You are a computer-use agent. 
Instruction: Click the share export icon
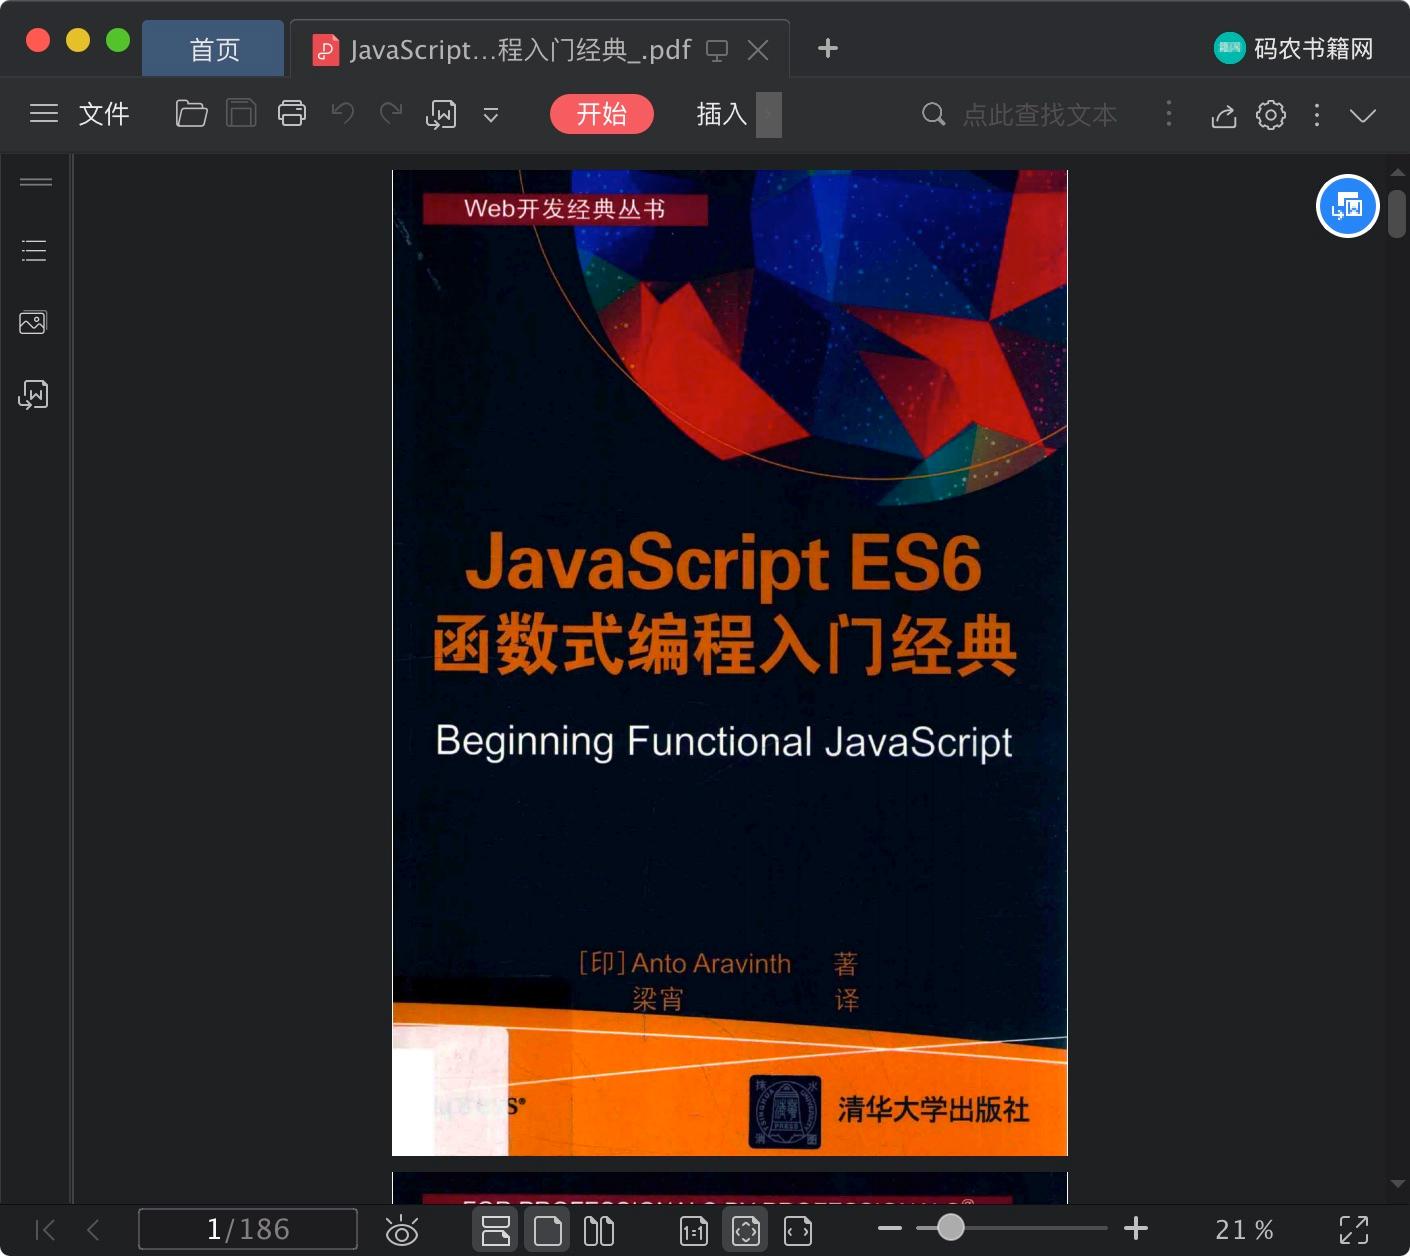click(1224, 116)
